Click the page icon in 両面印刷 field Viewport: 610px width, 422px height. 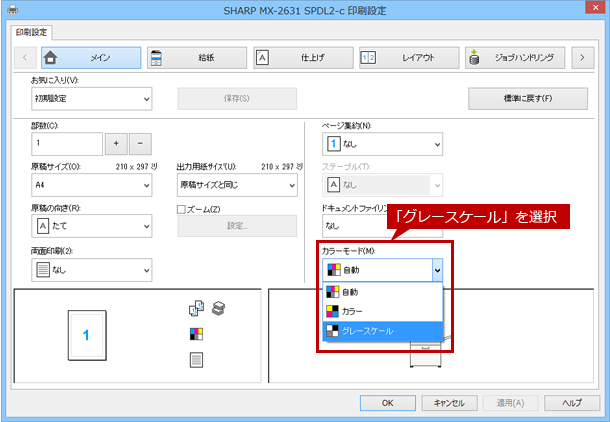[43, 270]
